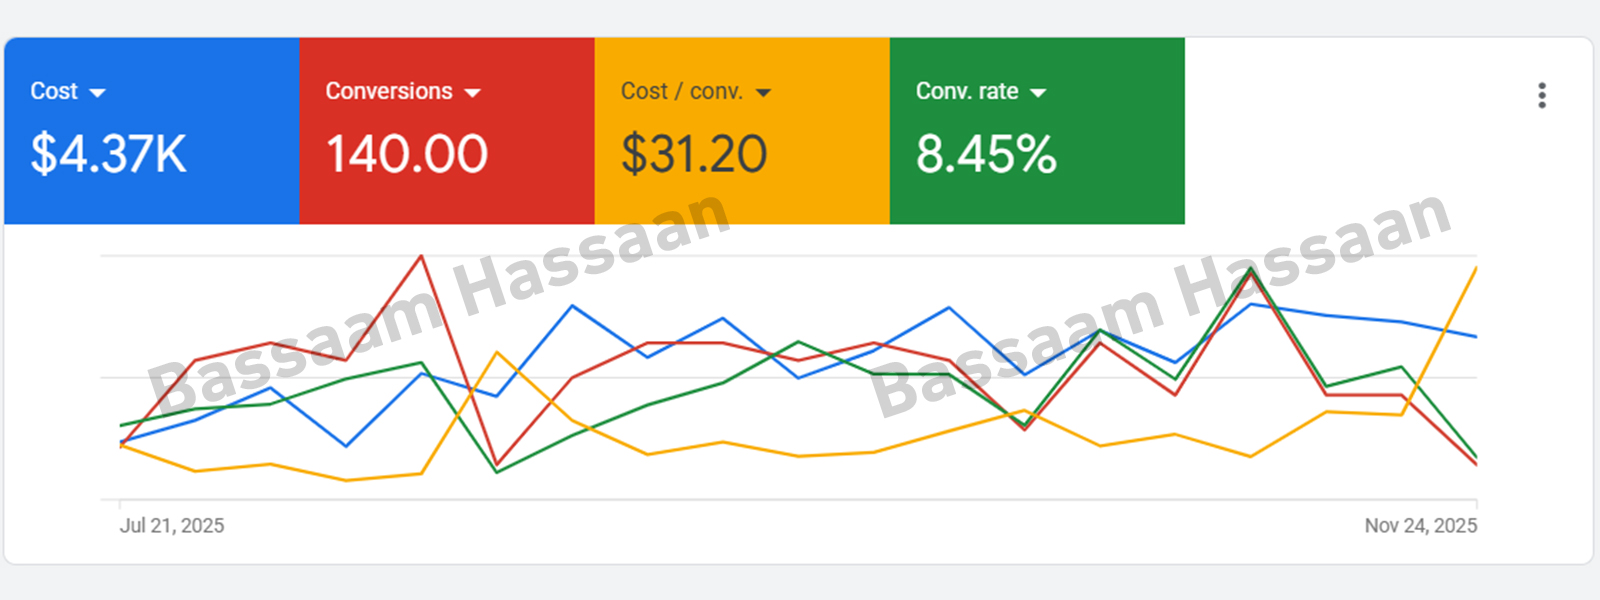Click the Cost metric label text

[54, 91]
